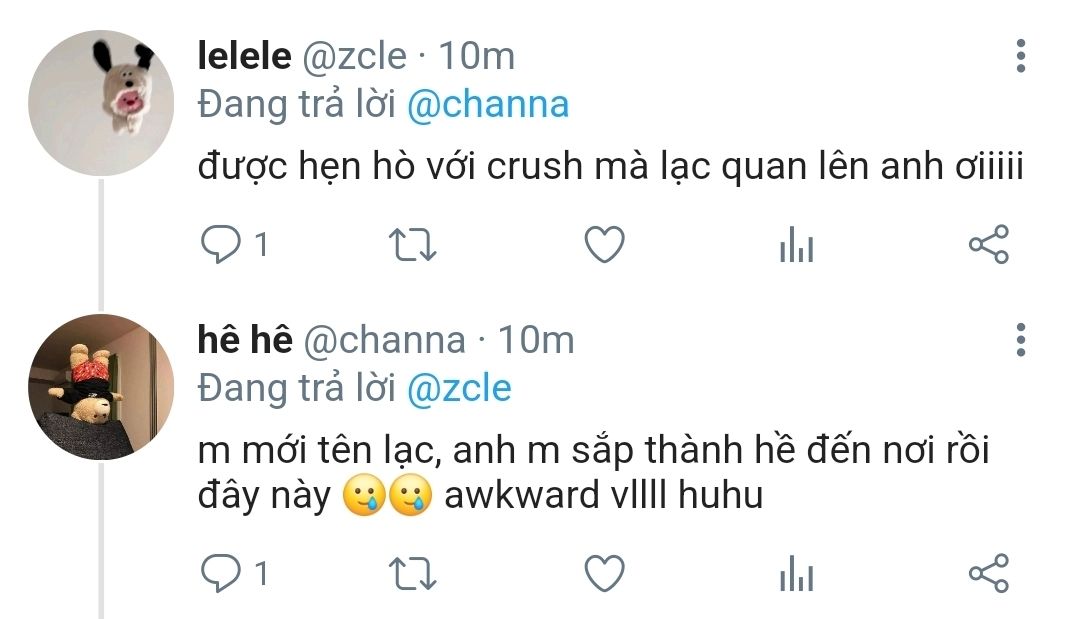Screen dimensions: 1080x619
Task: Share the hê hê tweet
Action: click(x=988, y=574)
